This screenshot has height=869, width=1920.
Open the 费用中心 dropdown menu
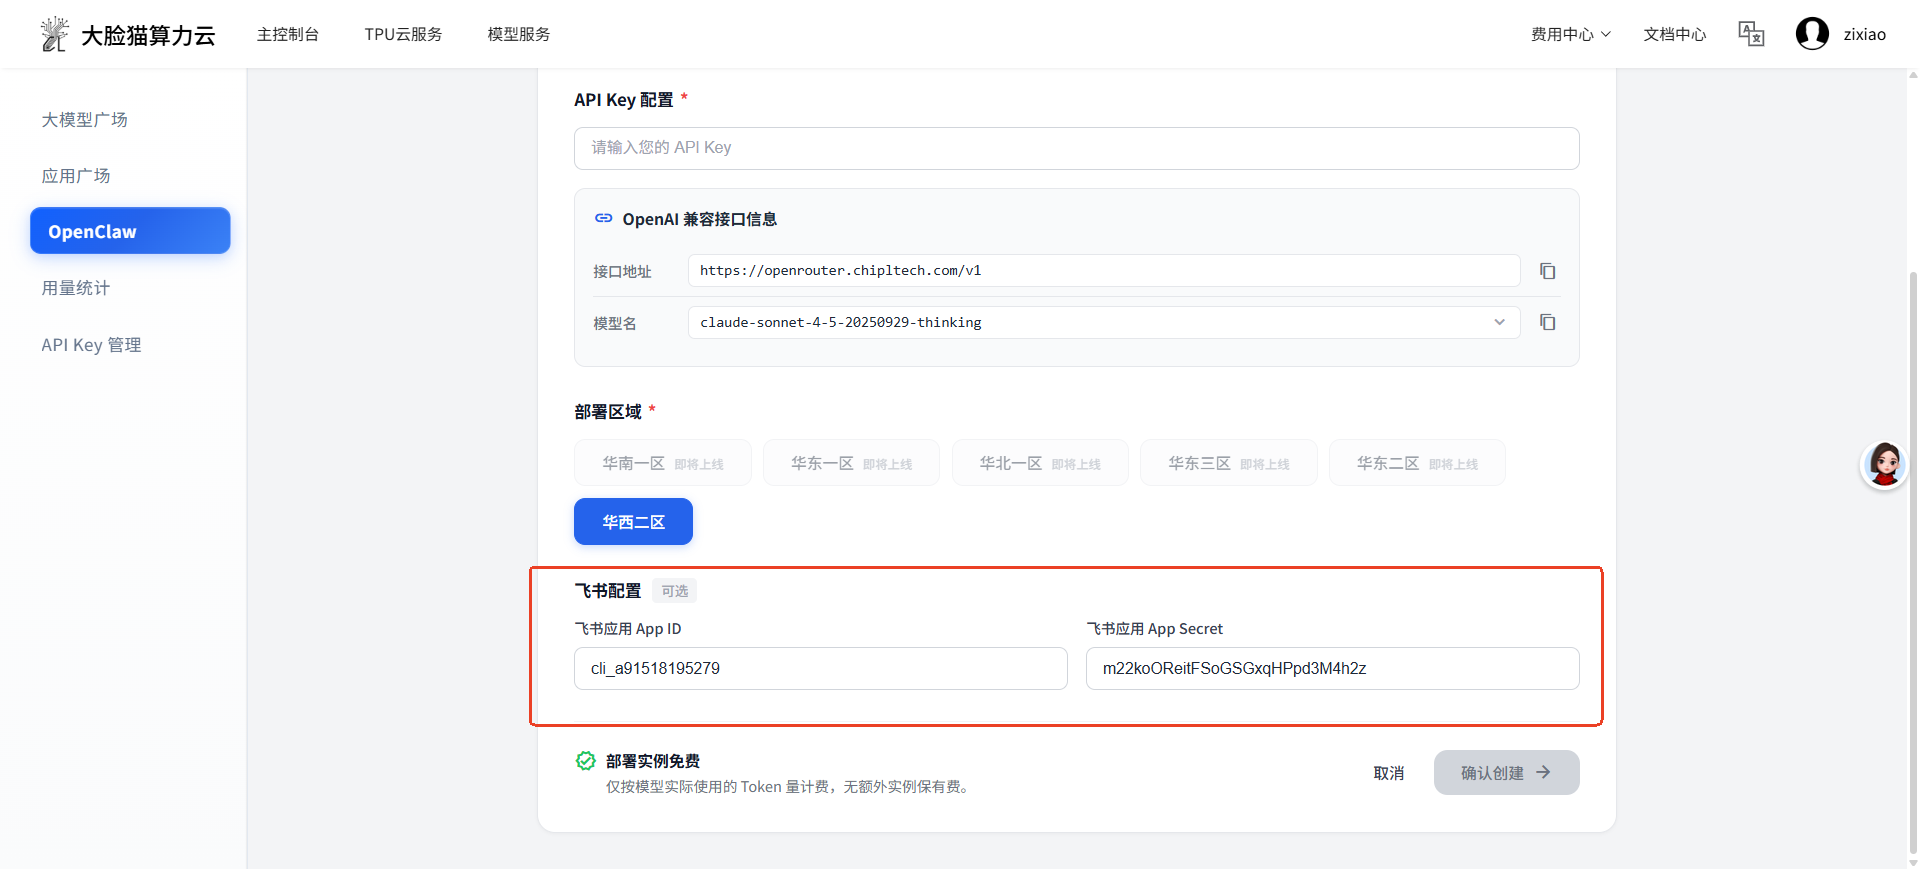coord(1570,34)
